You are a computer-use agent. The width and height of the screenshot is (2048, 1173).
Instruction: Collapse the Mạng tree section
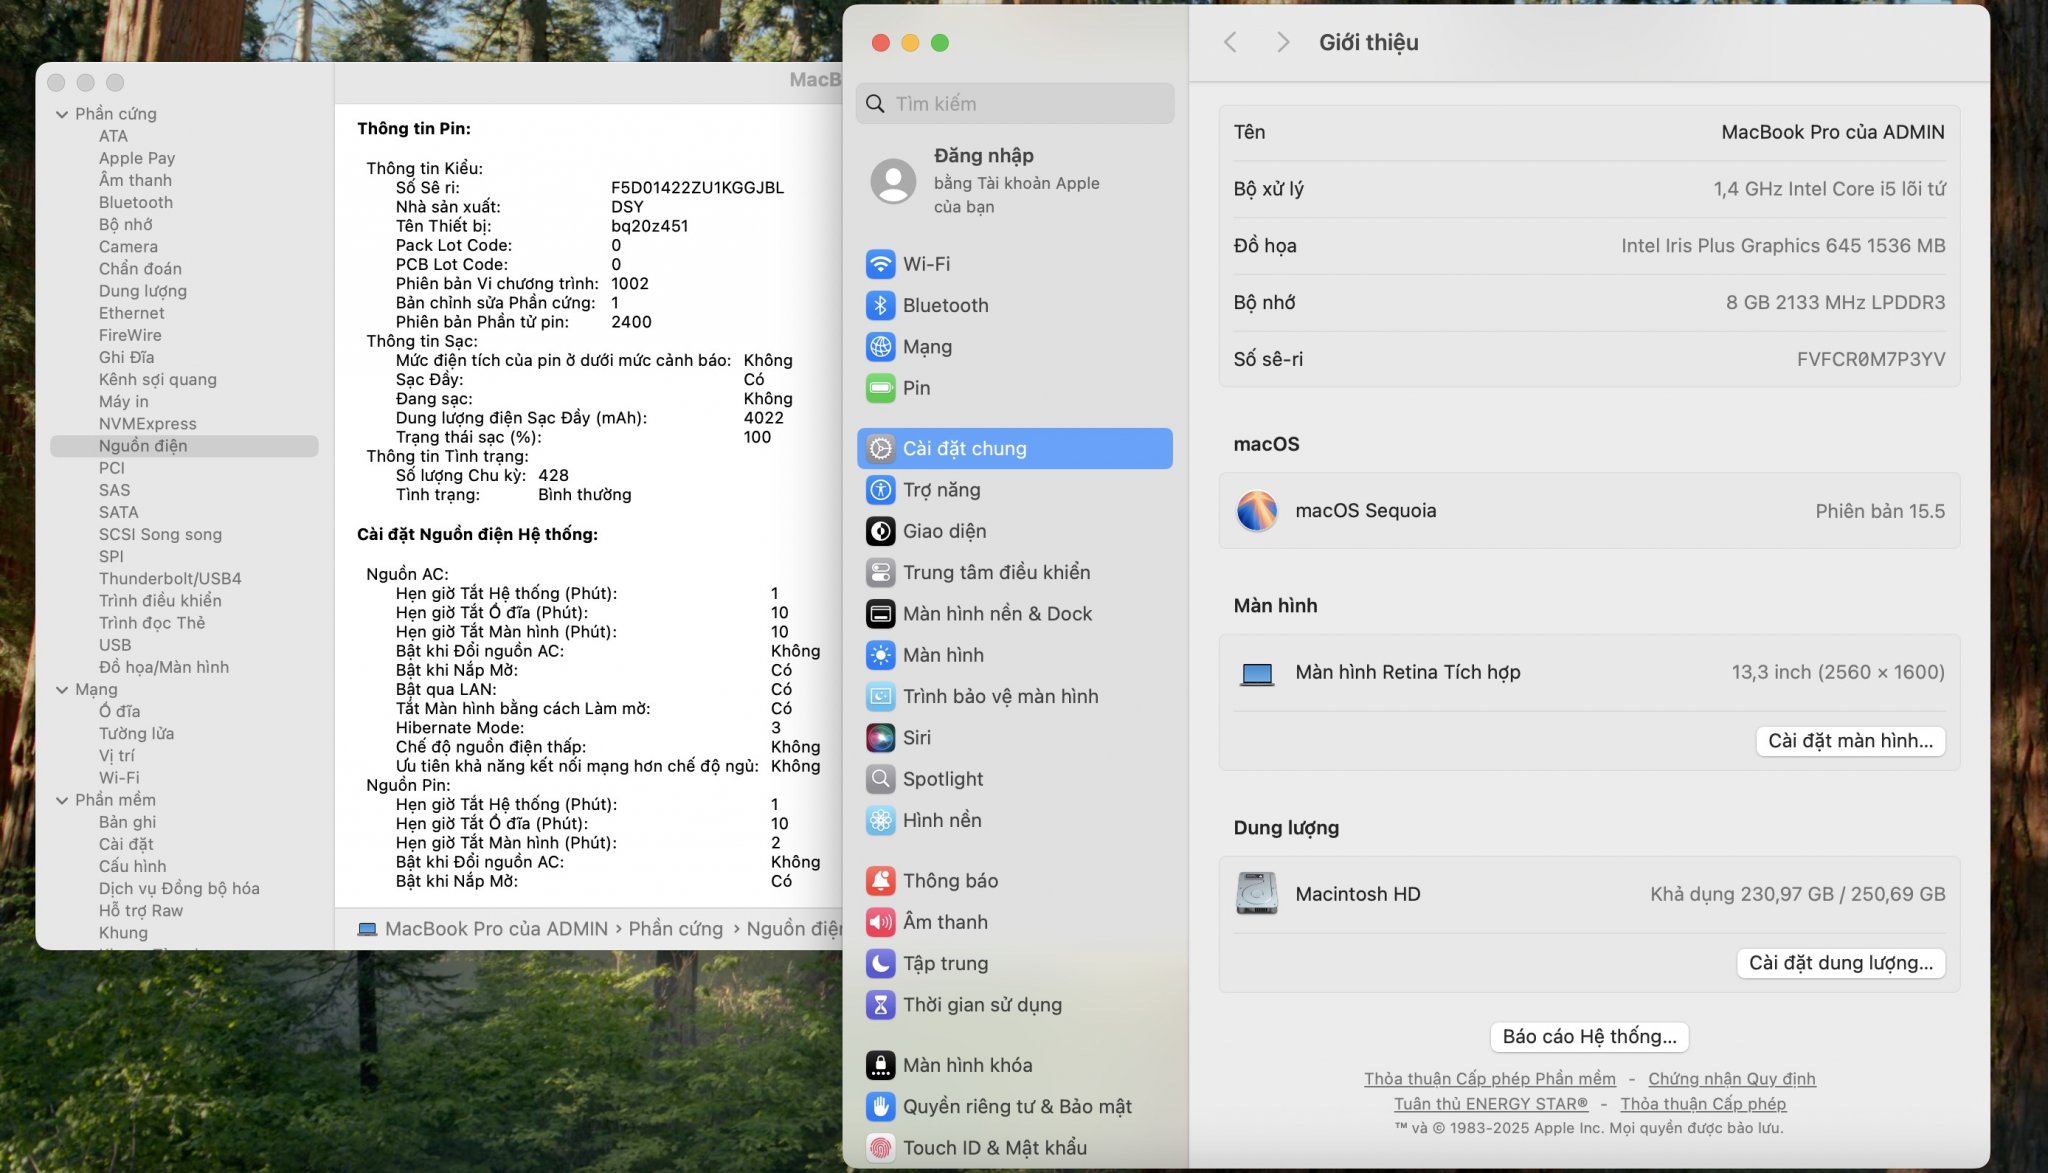click(62, 690)
